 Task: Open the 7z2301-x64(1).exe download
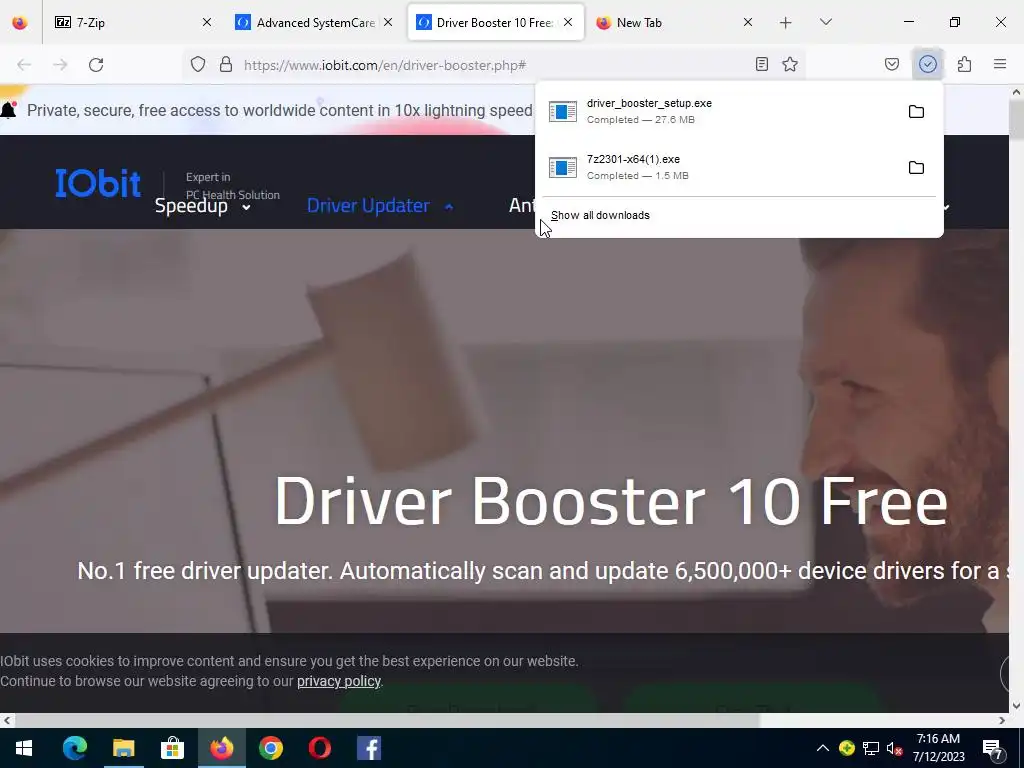pos(720,168)
